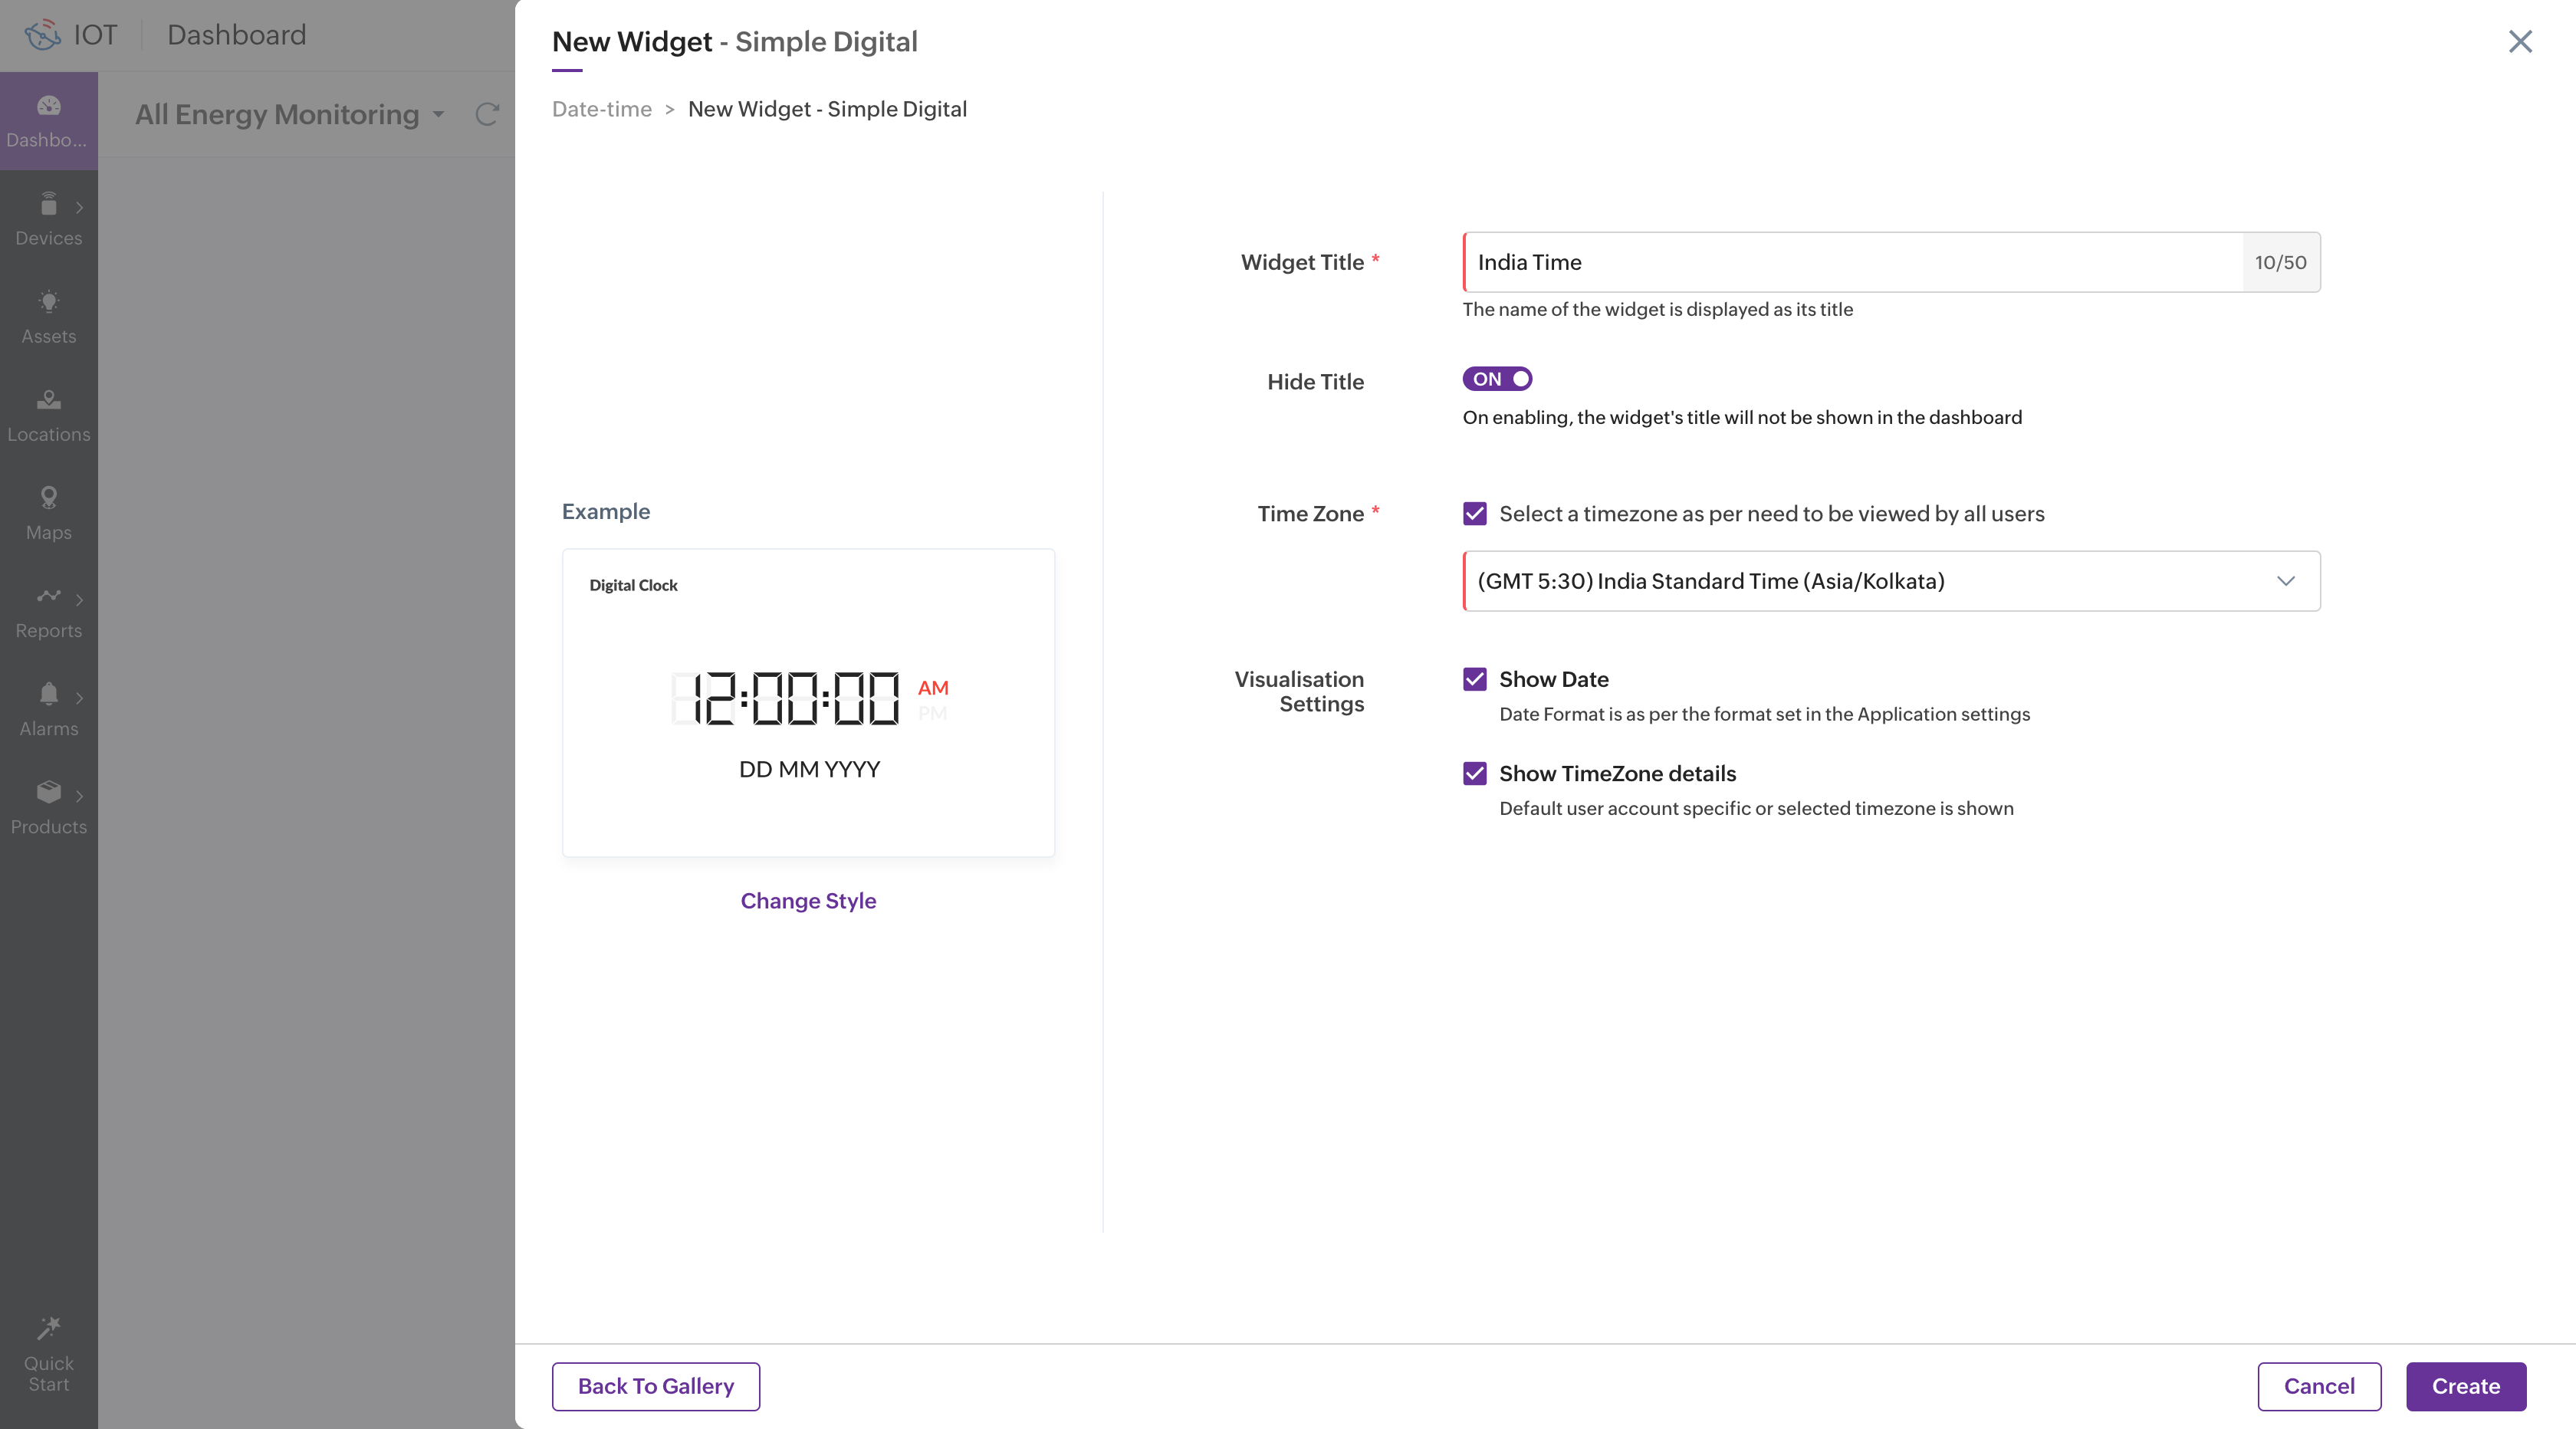Open the Reports chart icon

(x=48, y=596)
